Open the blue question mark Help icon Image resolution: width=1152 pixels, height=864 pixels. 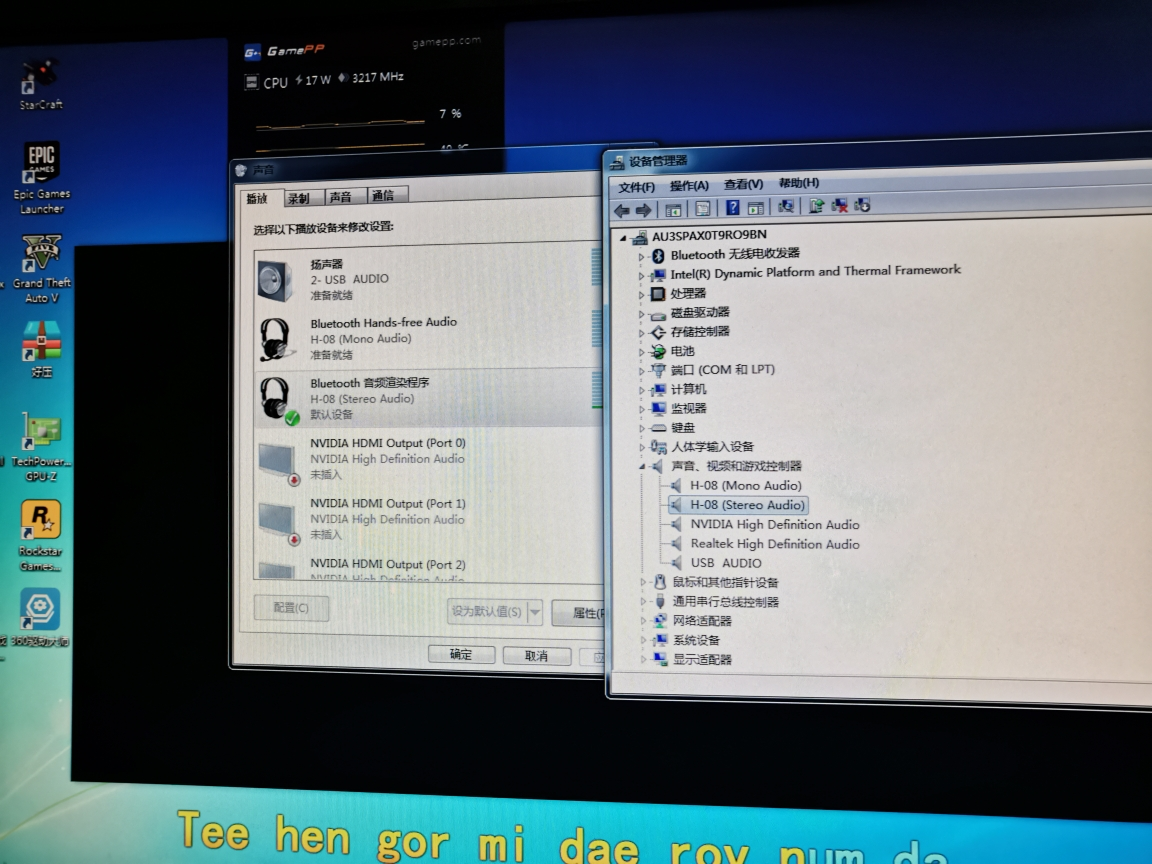[x=732, y=208]
